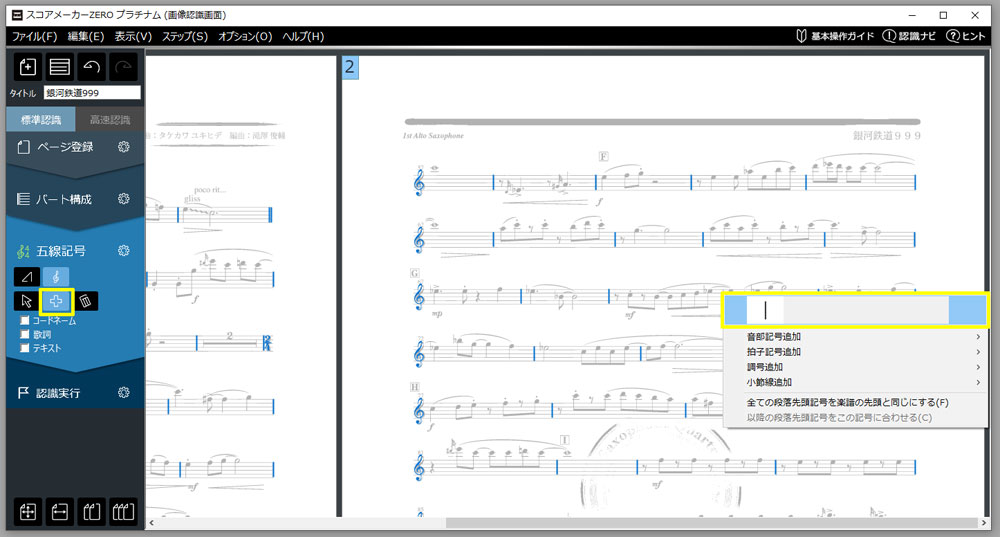Open the ヘルプ(H) menu
The height and width of the screenshot is (537, 1000).
tap(304, 36)
